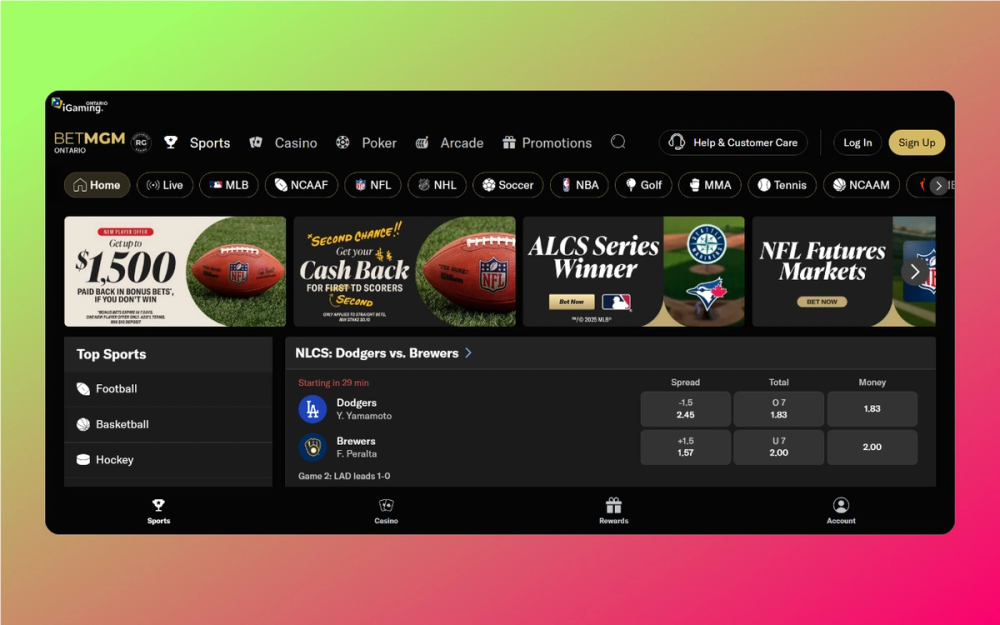Choose Basketball in Top Sports
This screenshot has height=625, width=1000.
tap(168, 425)
